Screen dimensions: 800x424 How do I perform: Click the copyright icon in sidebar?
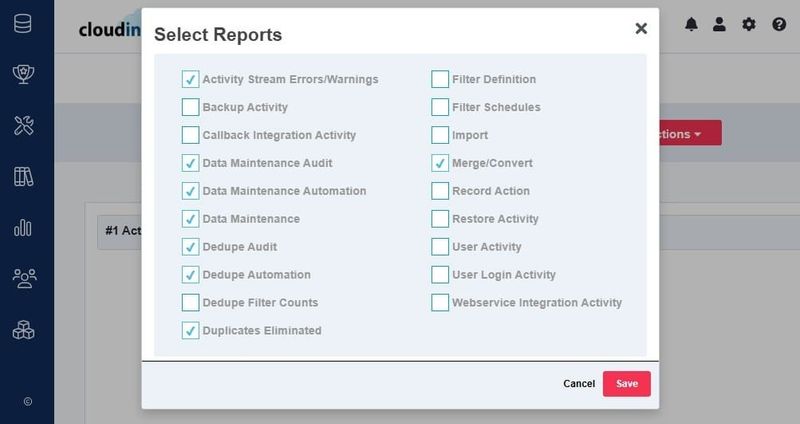(x=28, y=402)
